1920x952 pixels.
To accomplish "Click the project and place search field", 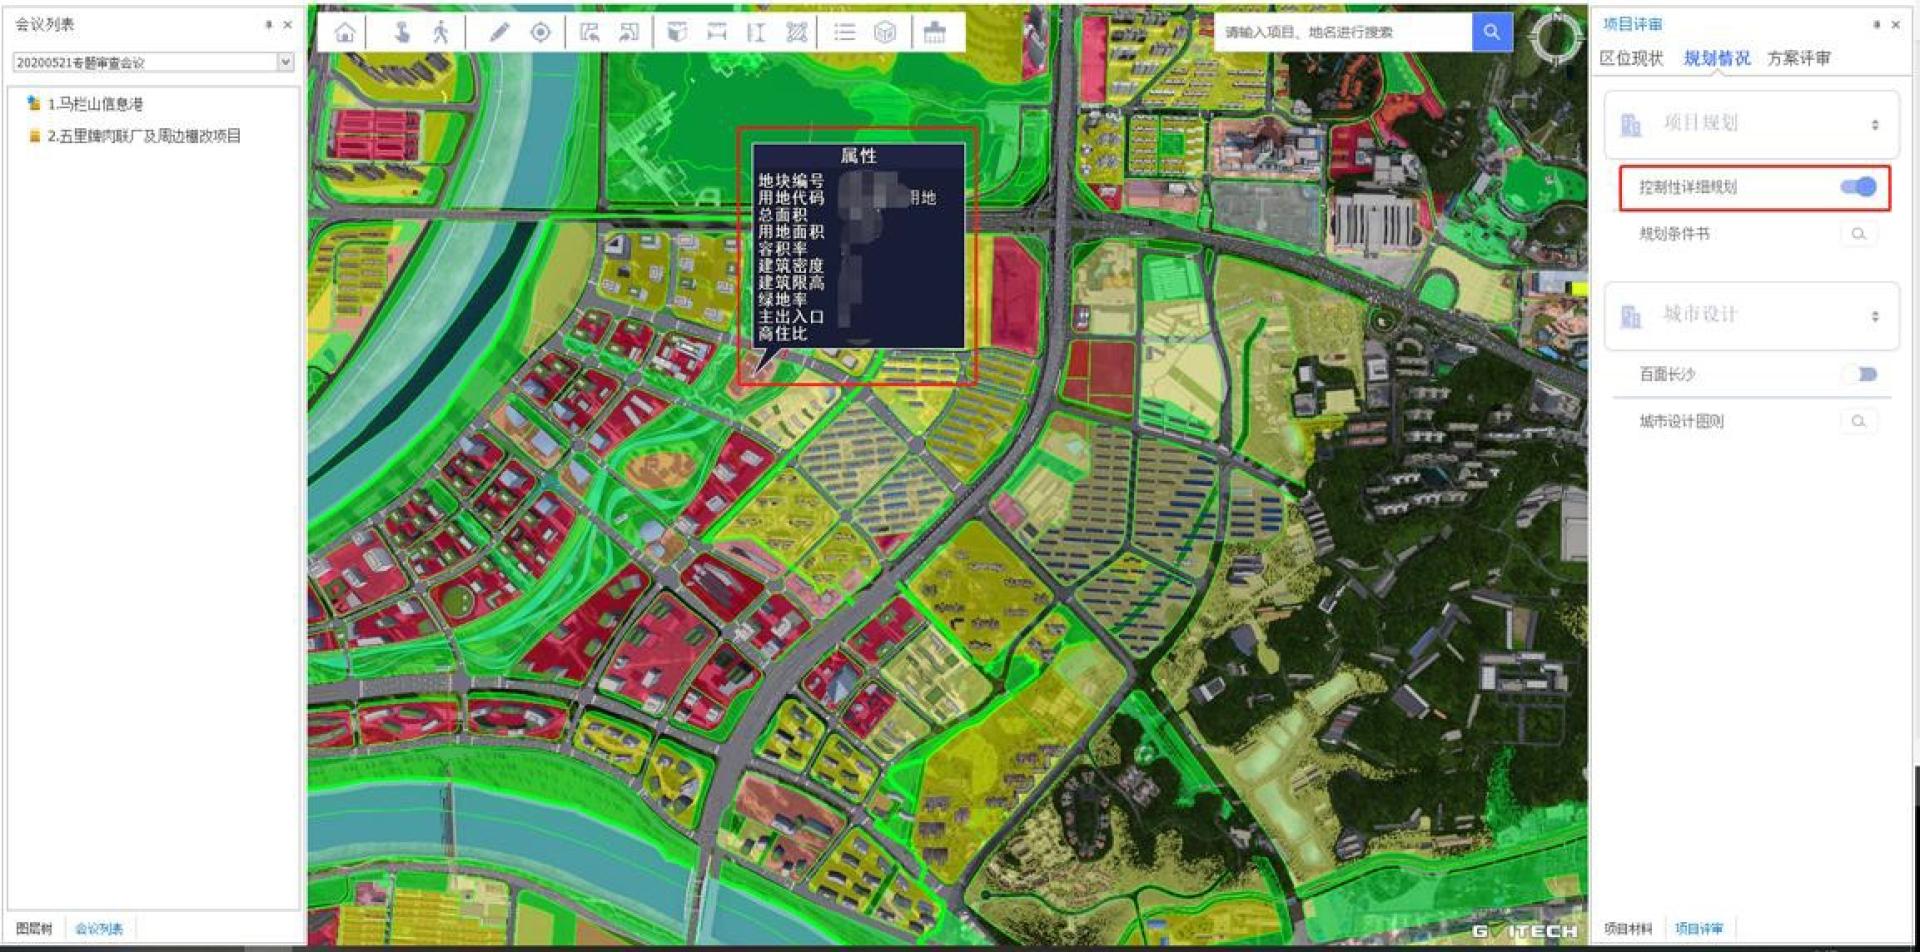I will coord(1340,32).
